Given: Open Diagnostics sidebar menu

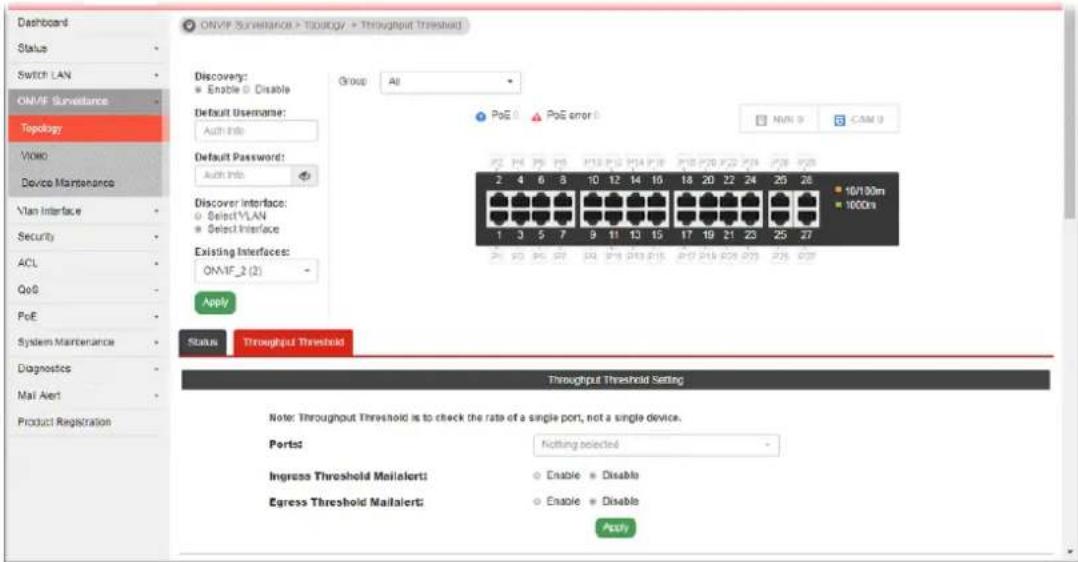Looking at the screenshot, I should [x=86, y=369].
